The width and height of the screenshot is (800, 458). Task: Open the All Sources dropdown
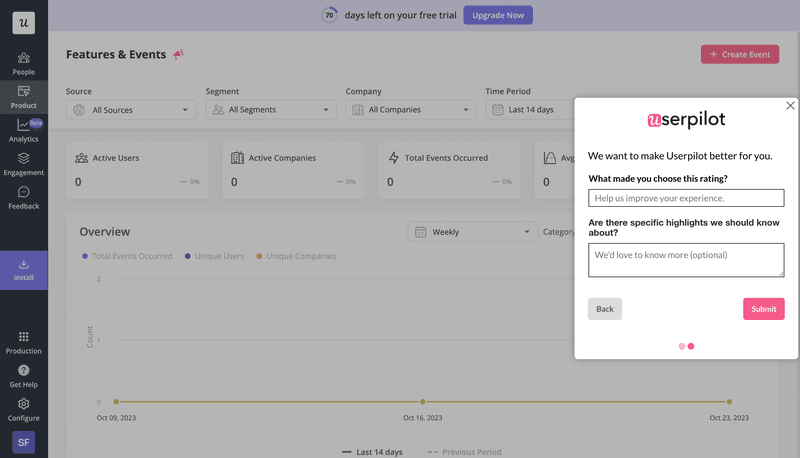click(131, 110)
